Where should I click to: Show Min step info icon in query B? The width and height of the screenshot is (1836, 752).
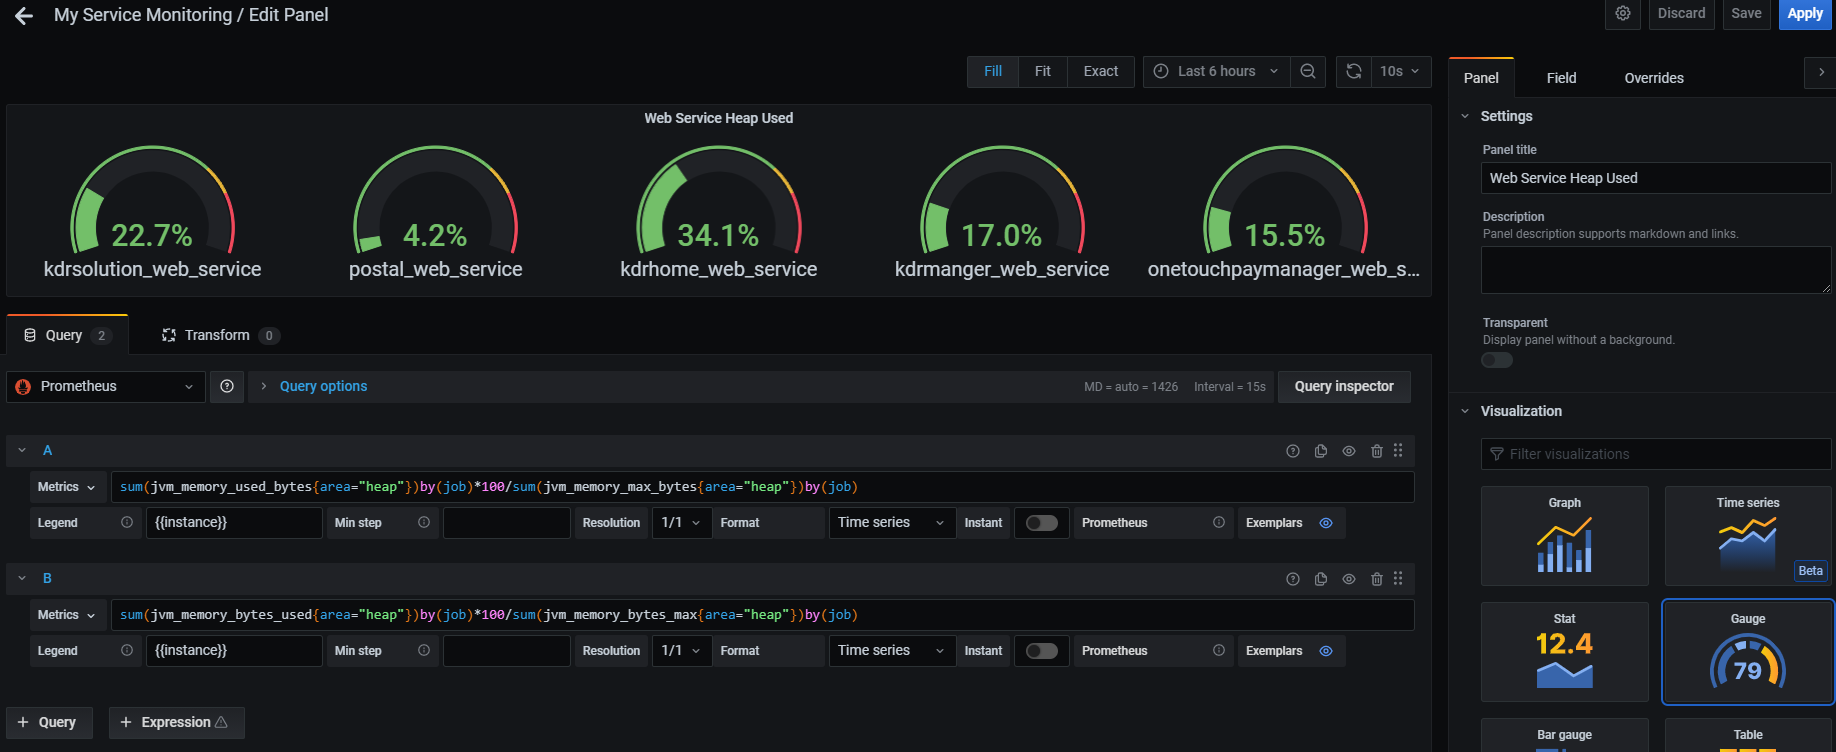click(424, 650)
